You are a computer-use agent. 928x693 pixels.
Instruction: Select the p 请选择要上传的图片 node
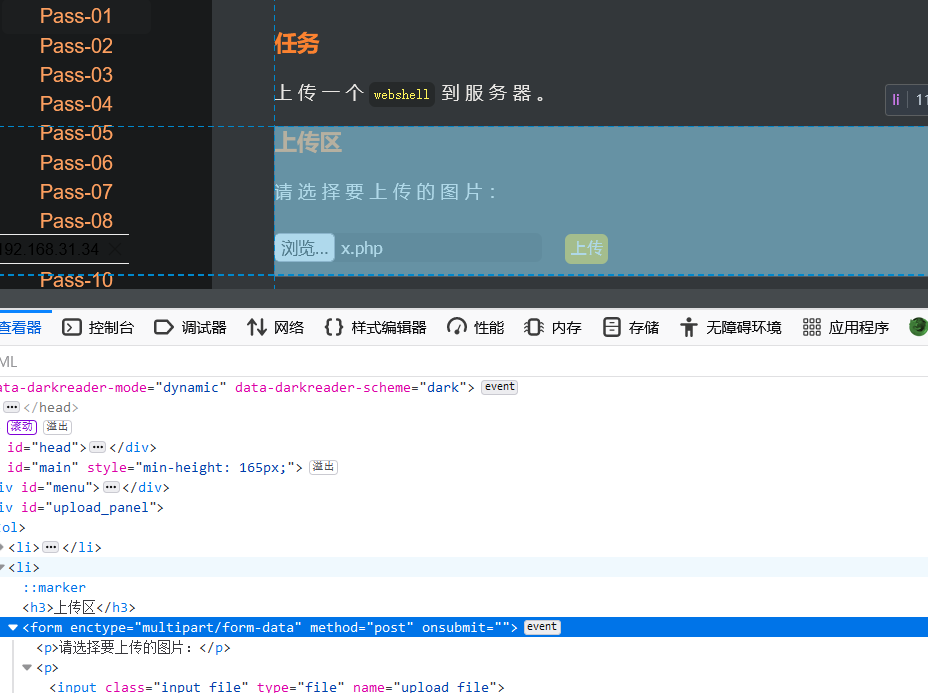coord(134,647)
